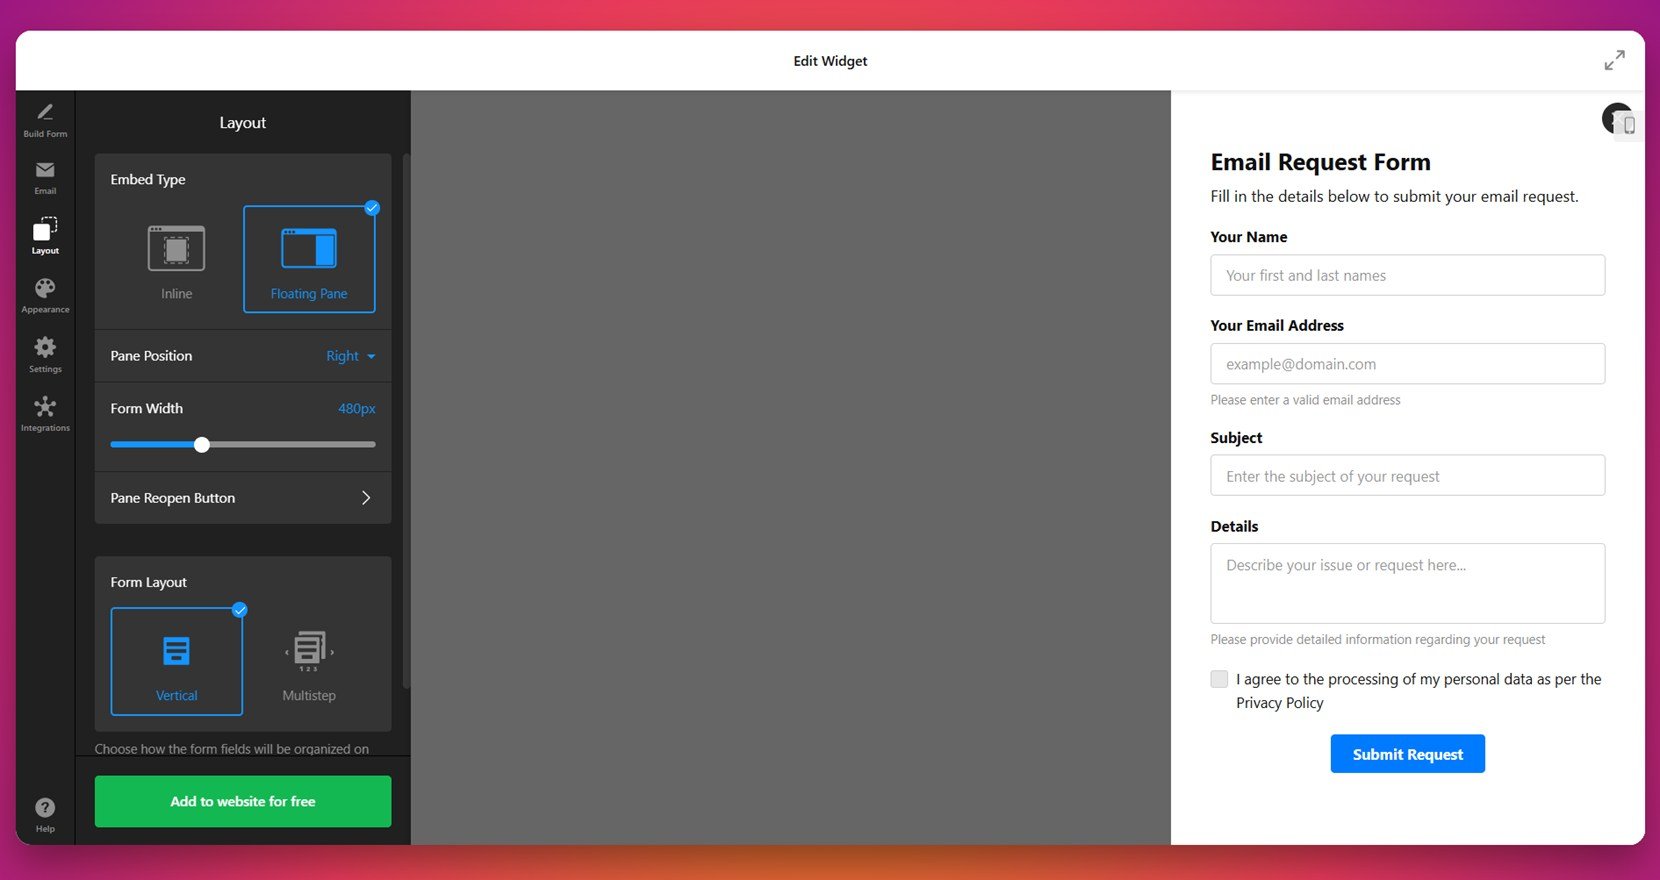Screen dimensions: 1660x880
Task: Select Multistep form layout
Action: click(309, 662)
